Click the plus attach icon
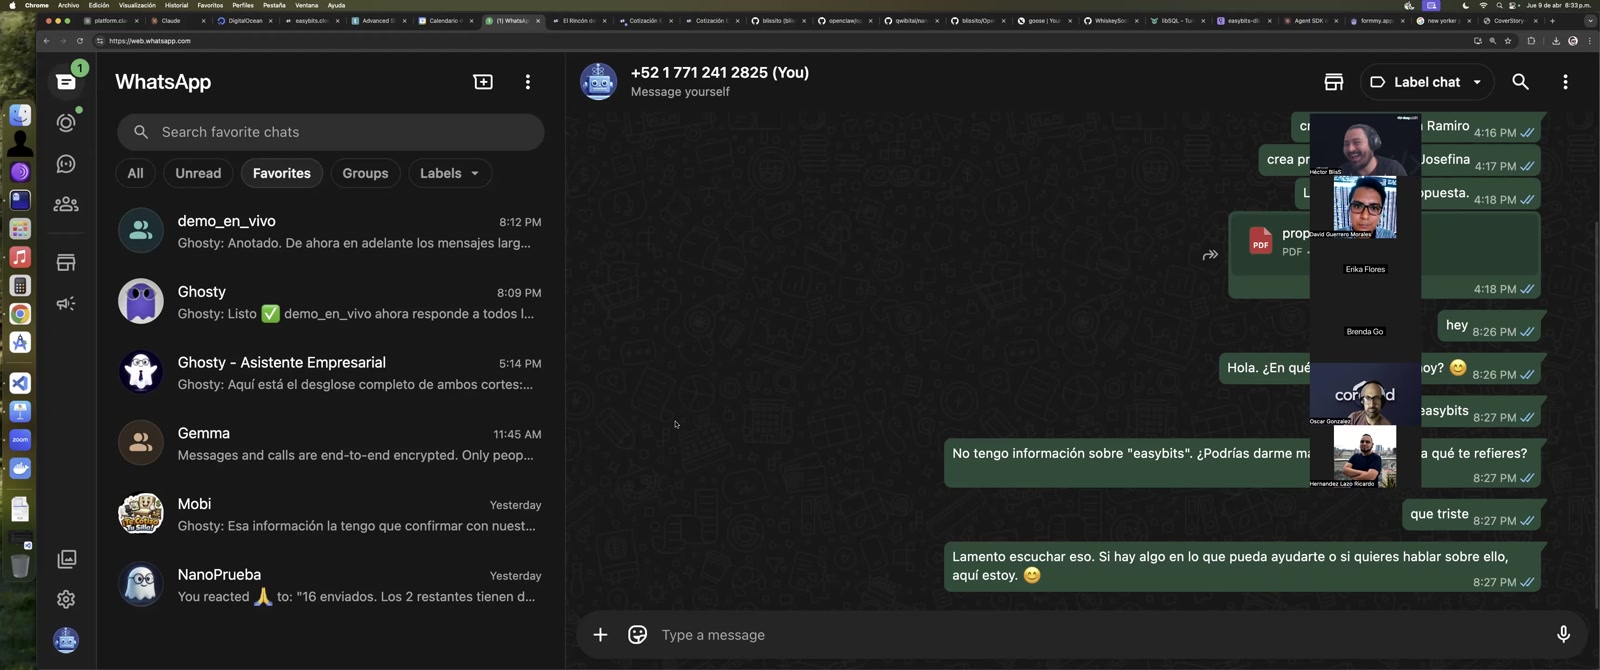Screen dimensions: 1600x670 pos(600,635)
